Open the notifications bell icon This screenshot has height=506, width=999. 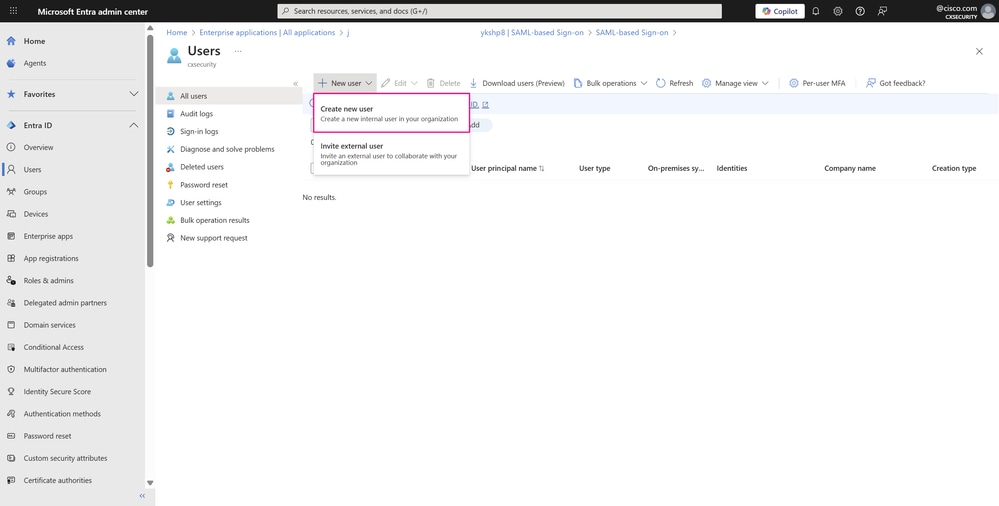816,11
